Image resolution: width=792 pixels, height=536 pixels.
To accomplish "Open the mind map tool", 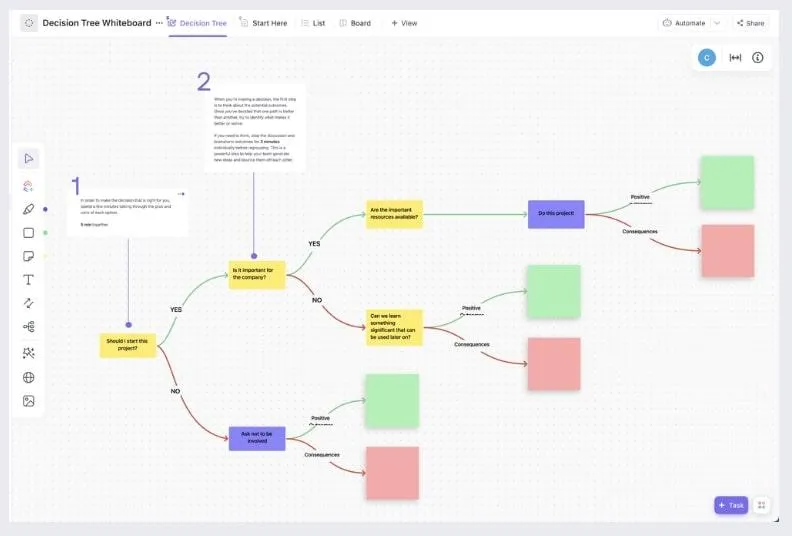I will point(29,327).
